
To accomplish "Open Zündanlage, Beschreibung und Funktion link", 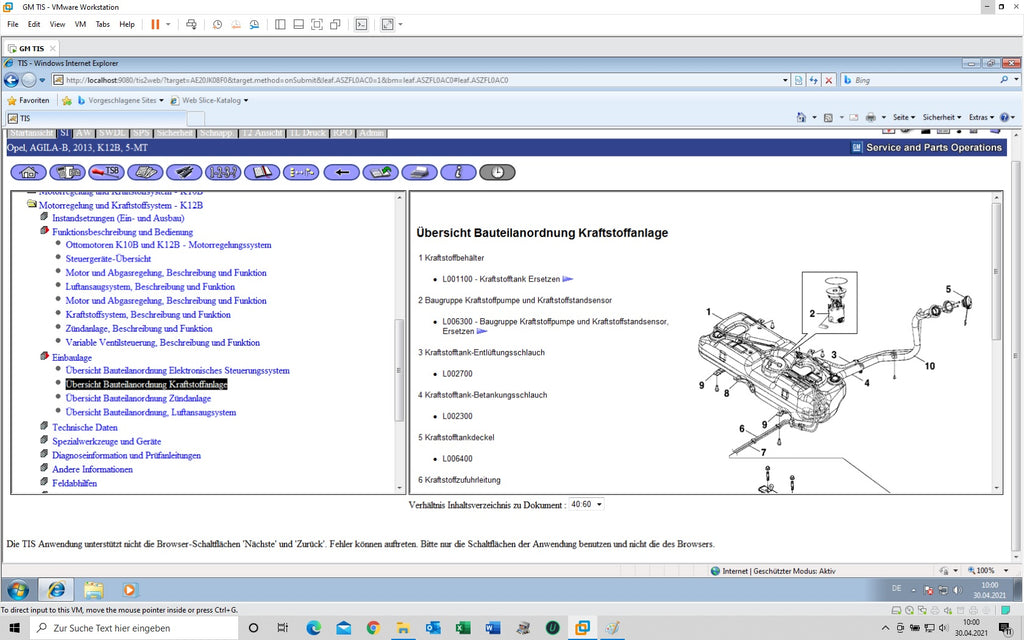I will click(x=138, y=328).
